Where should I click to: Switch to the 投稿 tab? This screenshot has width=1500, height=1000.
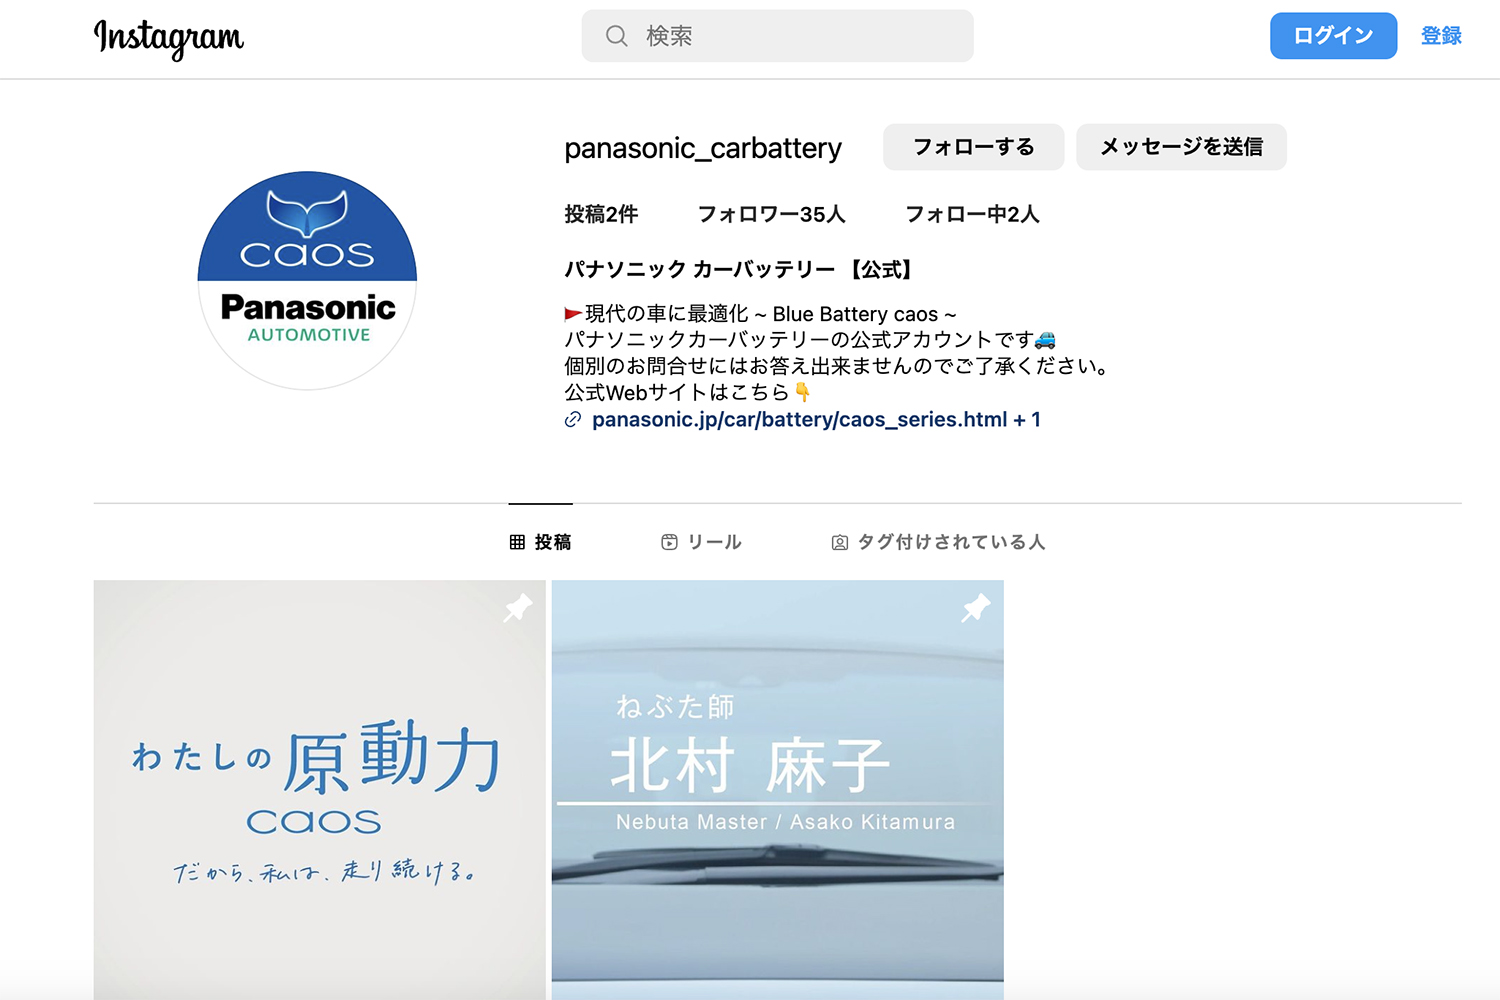click(540, 542)
